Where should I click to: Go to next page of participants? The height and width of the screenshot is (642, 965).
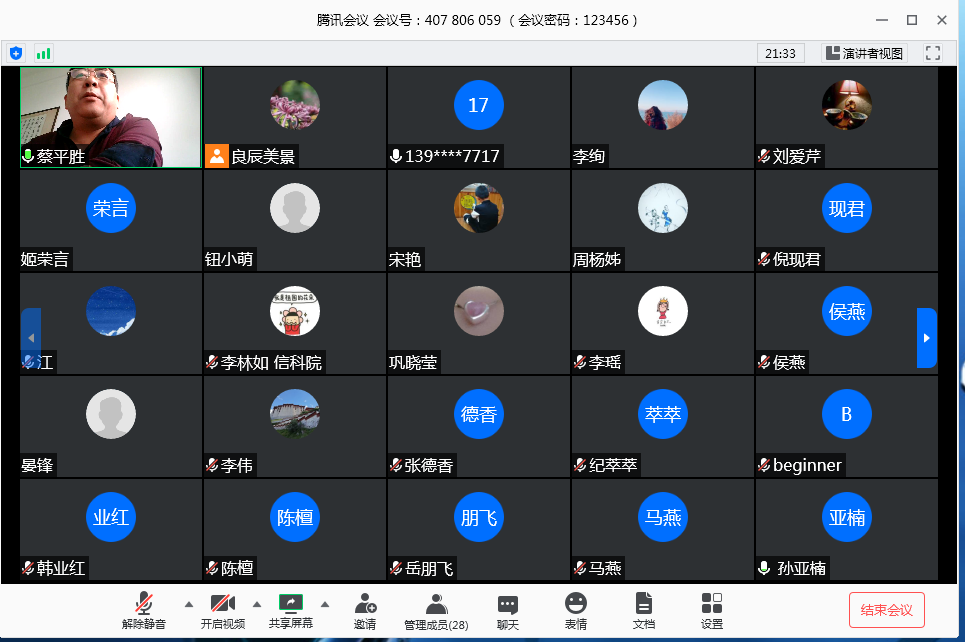pos(926,338)
